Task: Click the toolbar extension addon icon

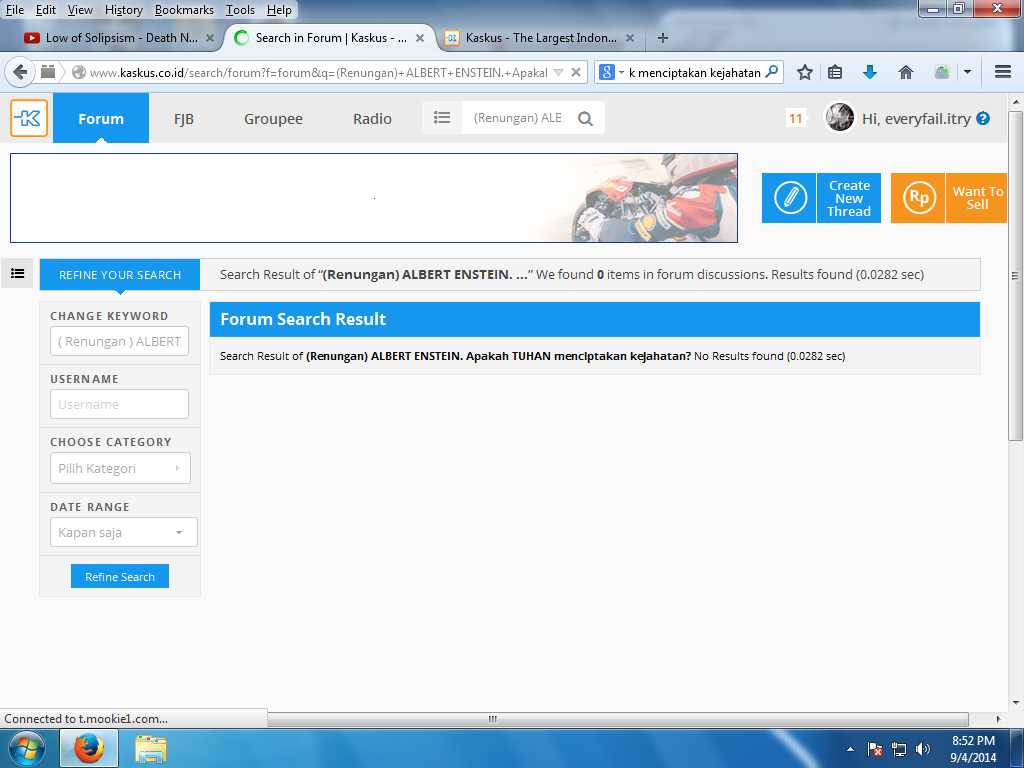Action: (942, 72)
